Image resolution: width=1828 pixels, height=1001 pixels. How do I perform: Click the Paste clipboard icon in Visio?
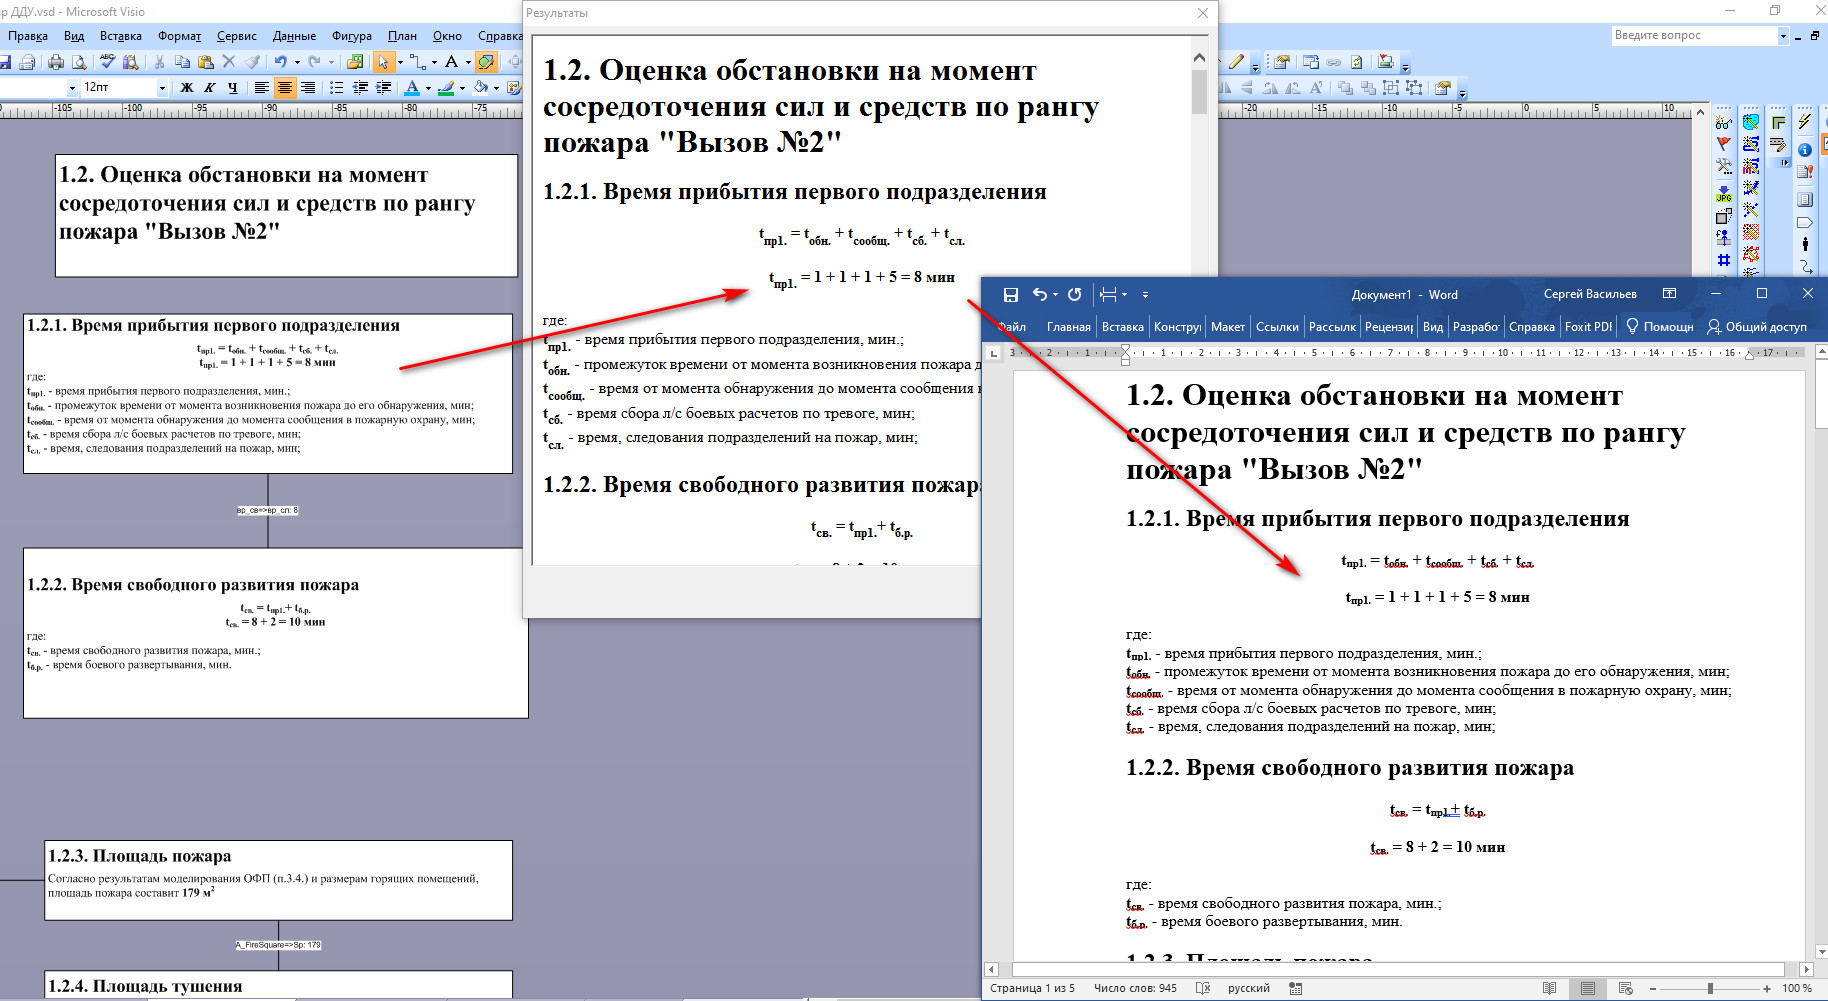tap(206, 62)
